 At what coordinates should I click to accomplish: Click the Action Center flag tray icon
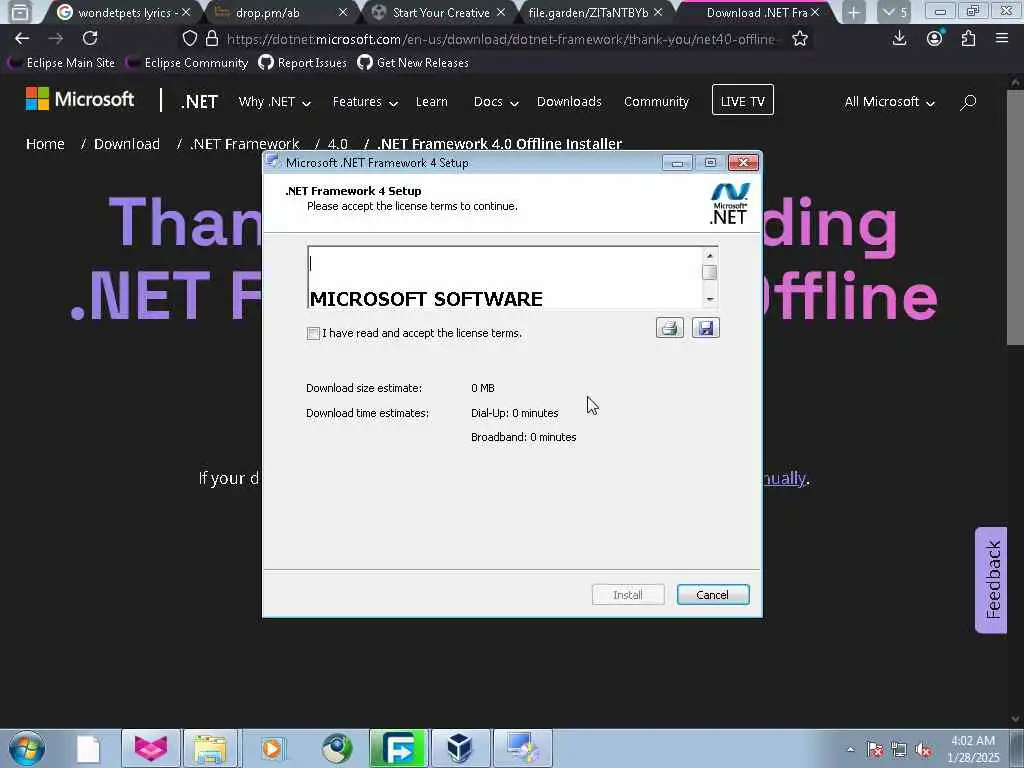point(875,750)
